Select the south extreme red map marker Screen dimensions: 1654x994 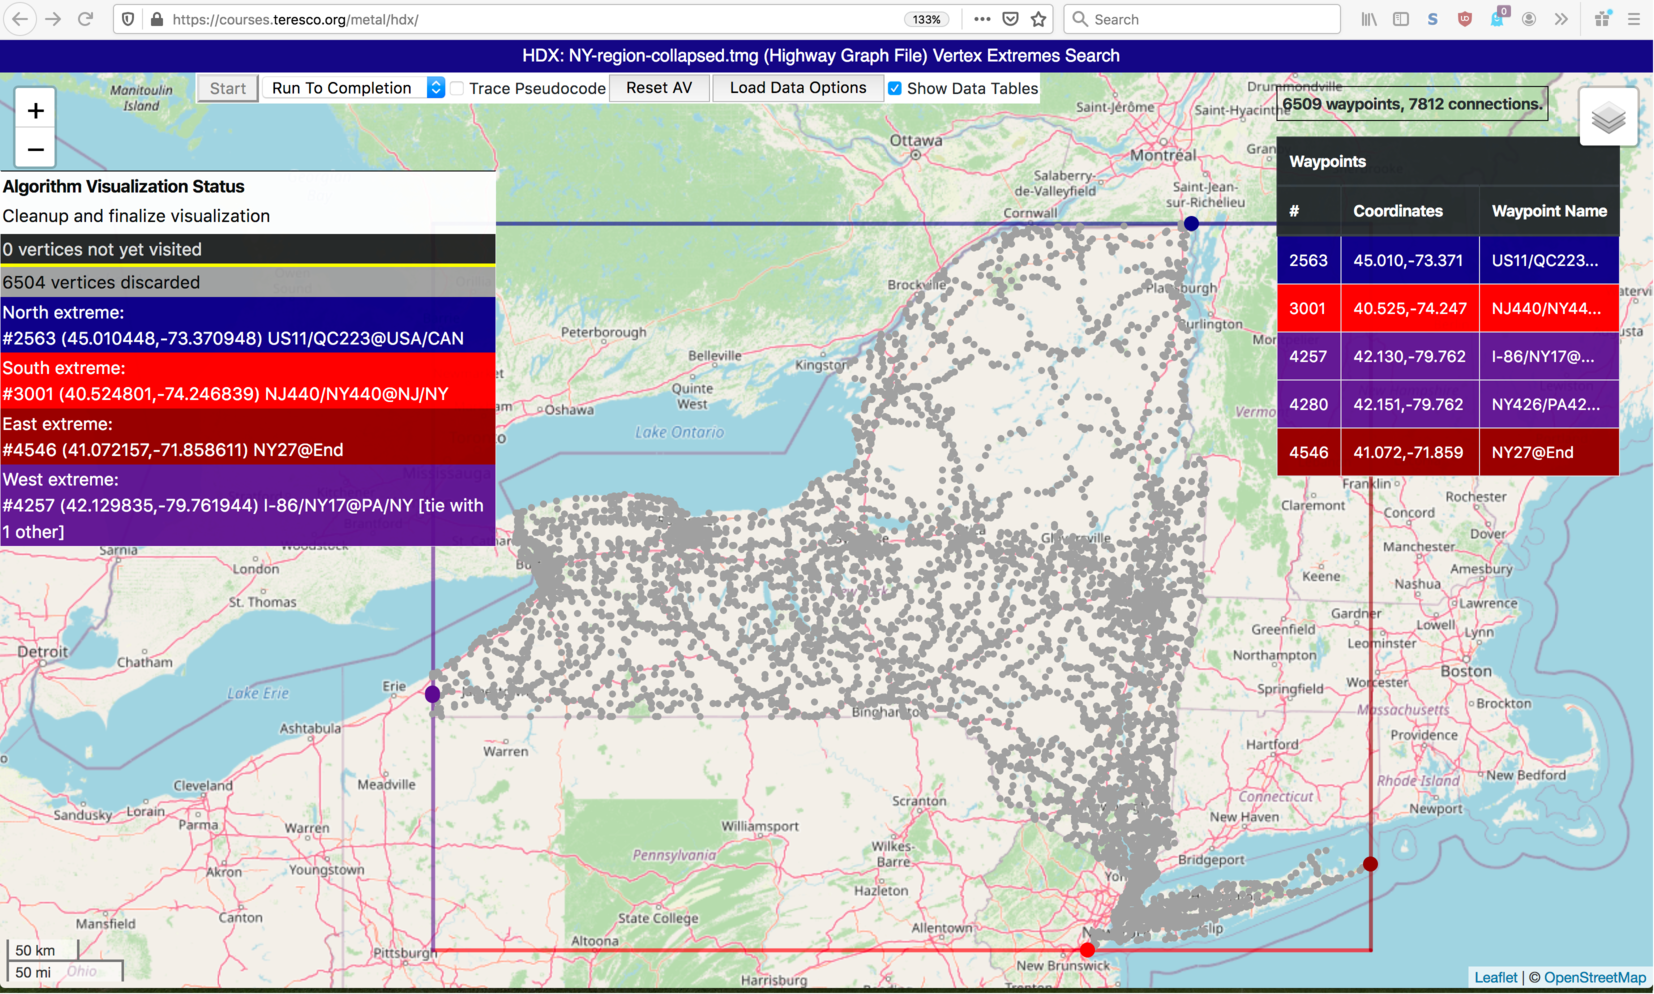pos(1087,950)
